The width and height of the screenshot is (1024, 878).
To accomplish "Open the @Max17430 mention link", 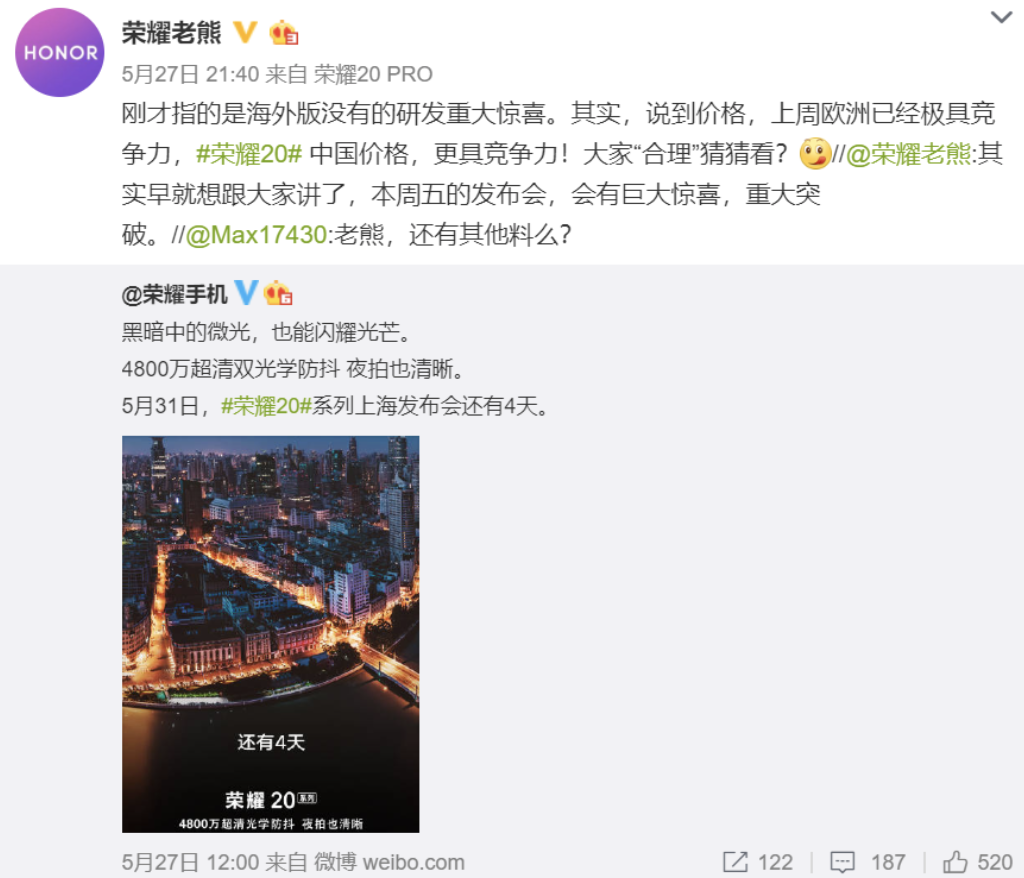I will (x=256, y=235).
